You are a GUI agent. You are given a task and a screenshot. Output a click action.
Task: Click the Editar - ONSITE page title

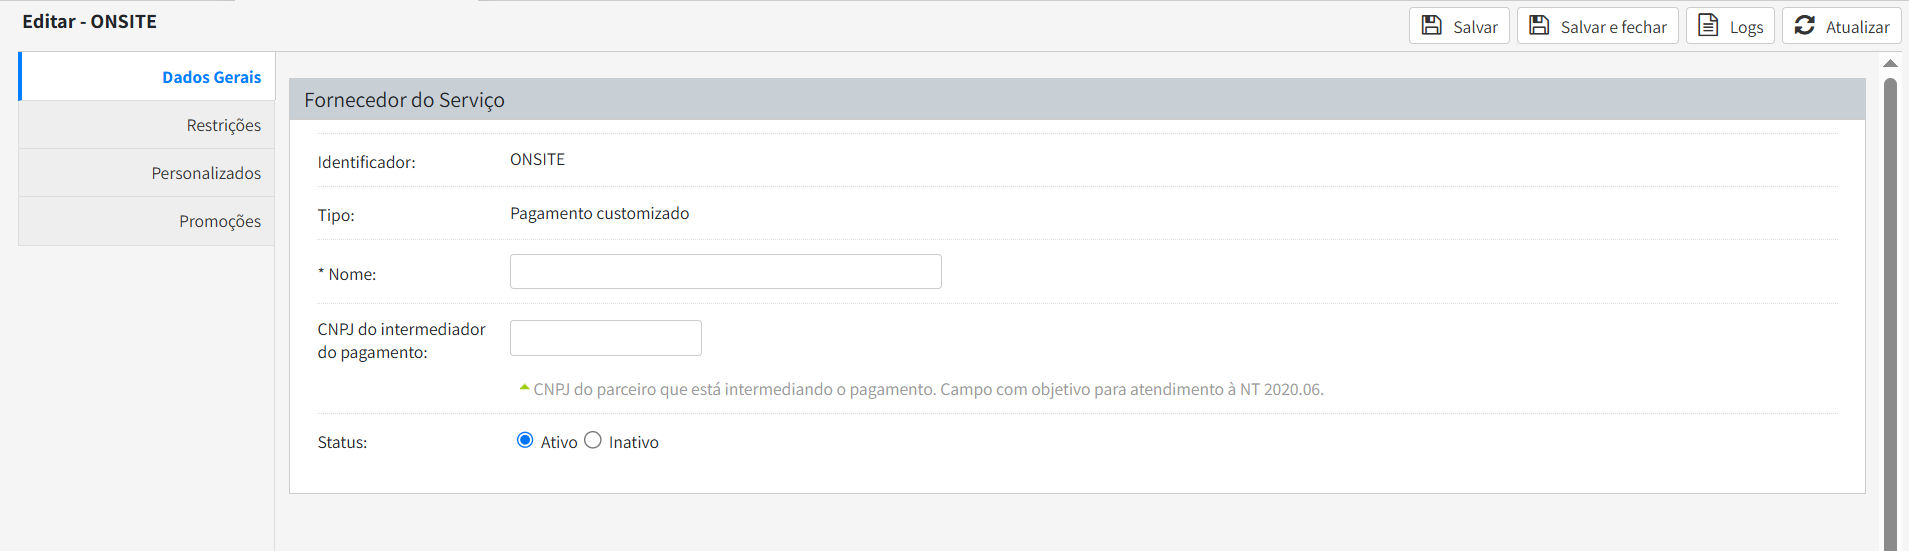(89, 22)
